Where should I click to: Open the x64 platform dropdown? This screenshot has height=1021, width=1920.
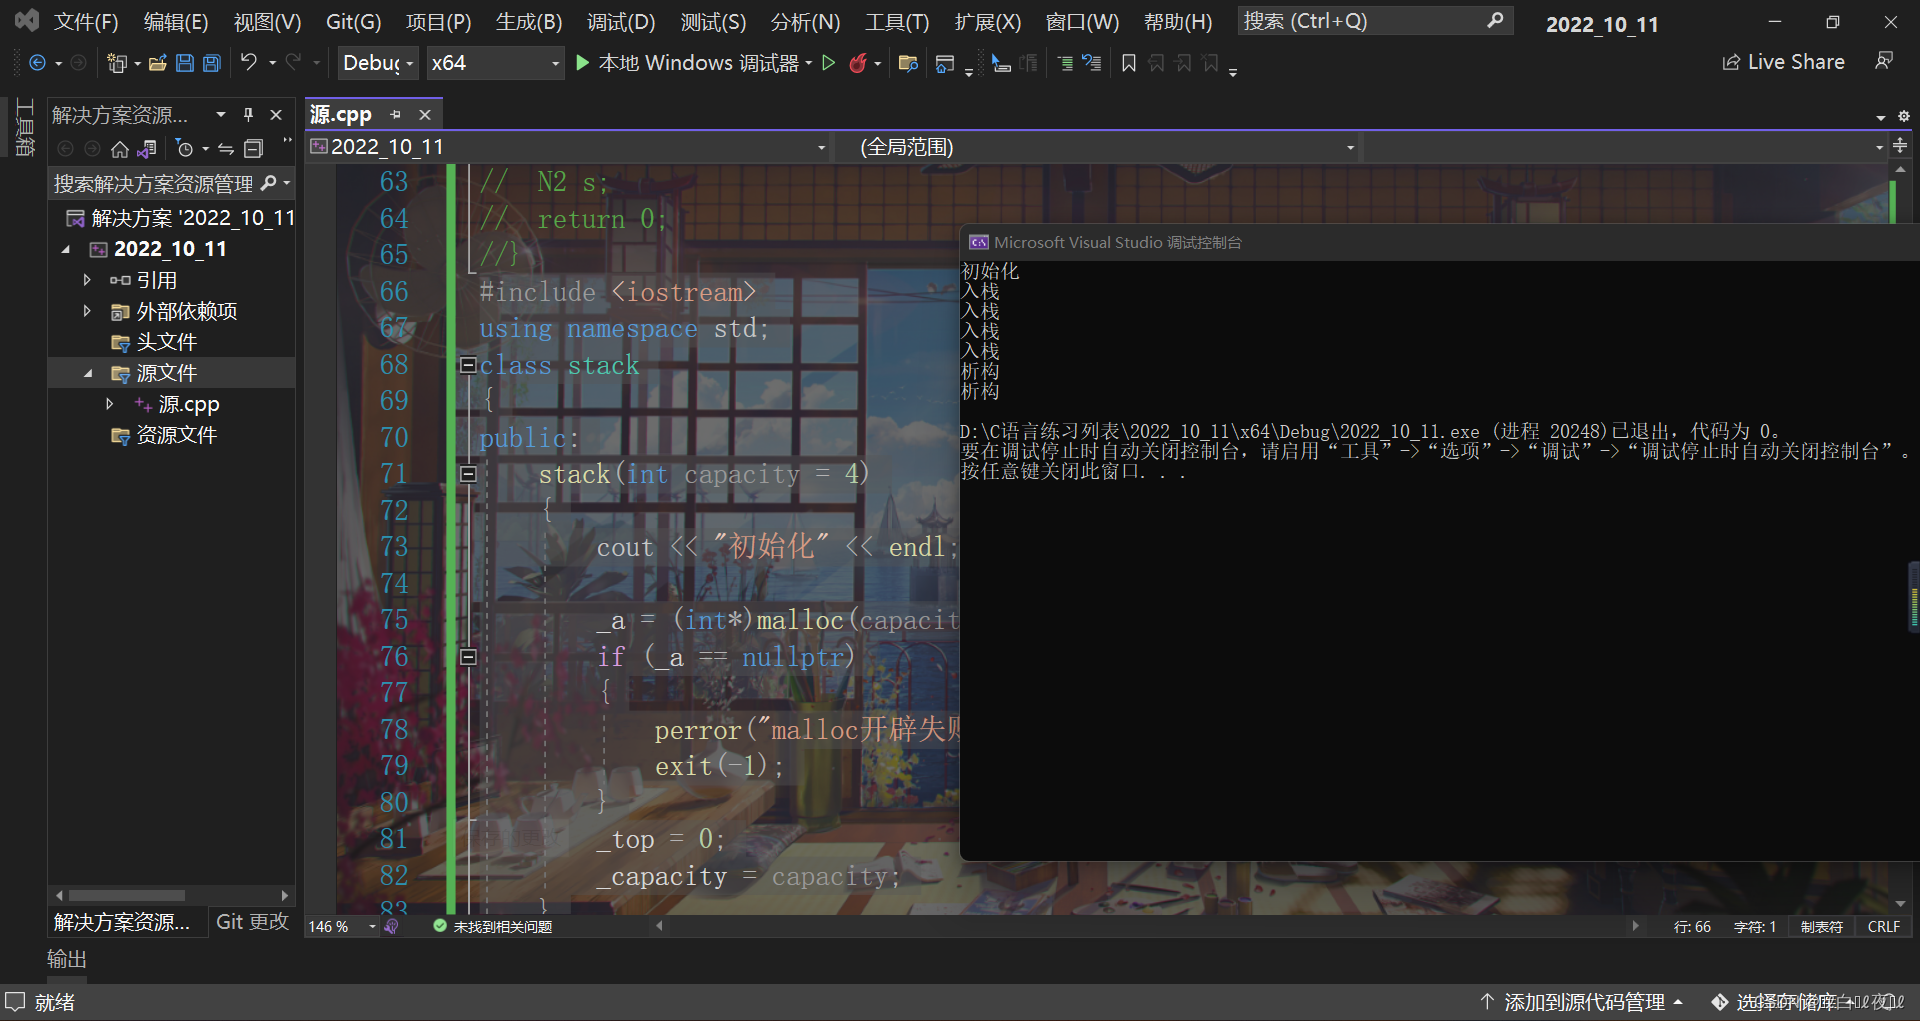click(495, 62)
